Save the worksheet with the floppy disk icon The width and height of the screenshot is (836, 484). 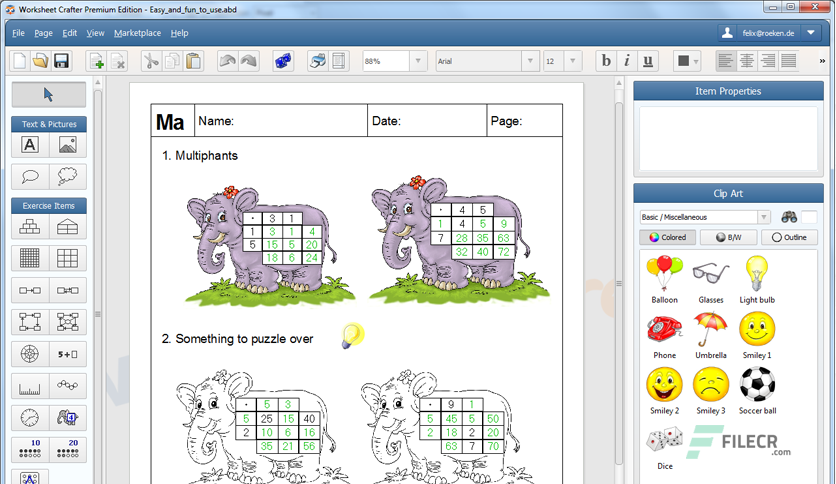61,61
